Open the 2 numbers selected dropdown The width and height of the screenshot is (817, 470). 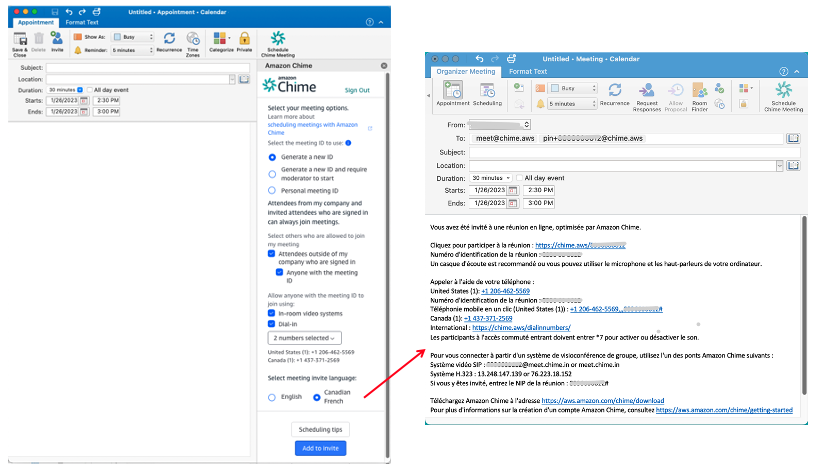(x=305, y=338)
